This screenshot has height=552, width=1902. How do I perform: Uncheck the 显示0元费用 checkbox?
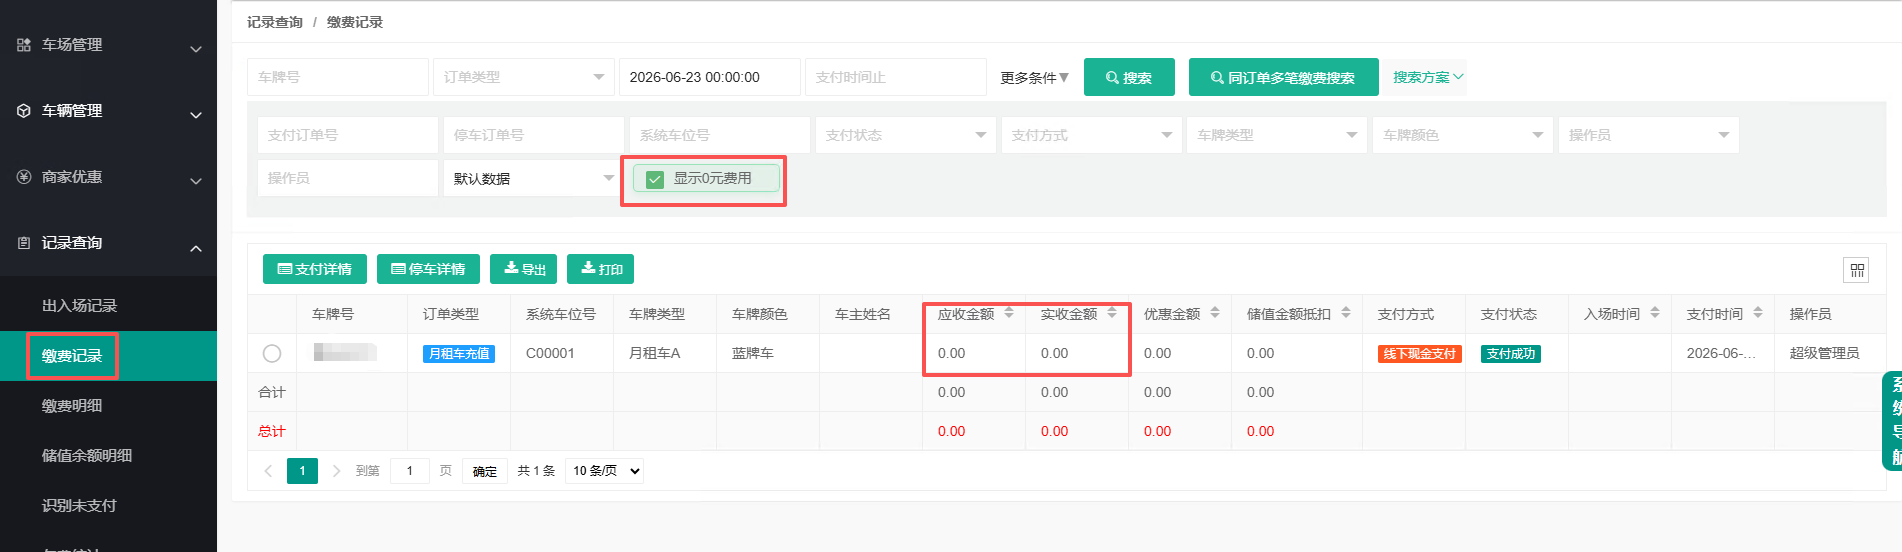[x=655, y=179]
